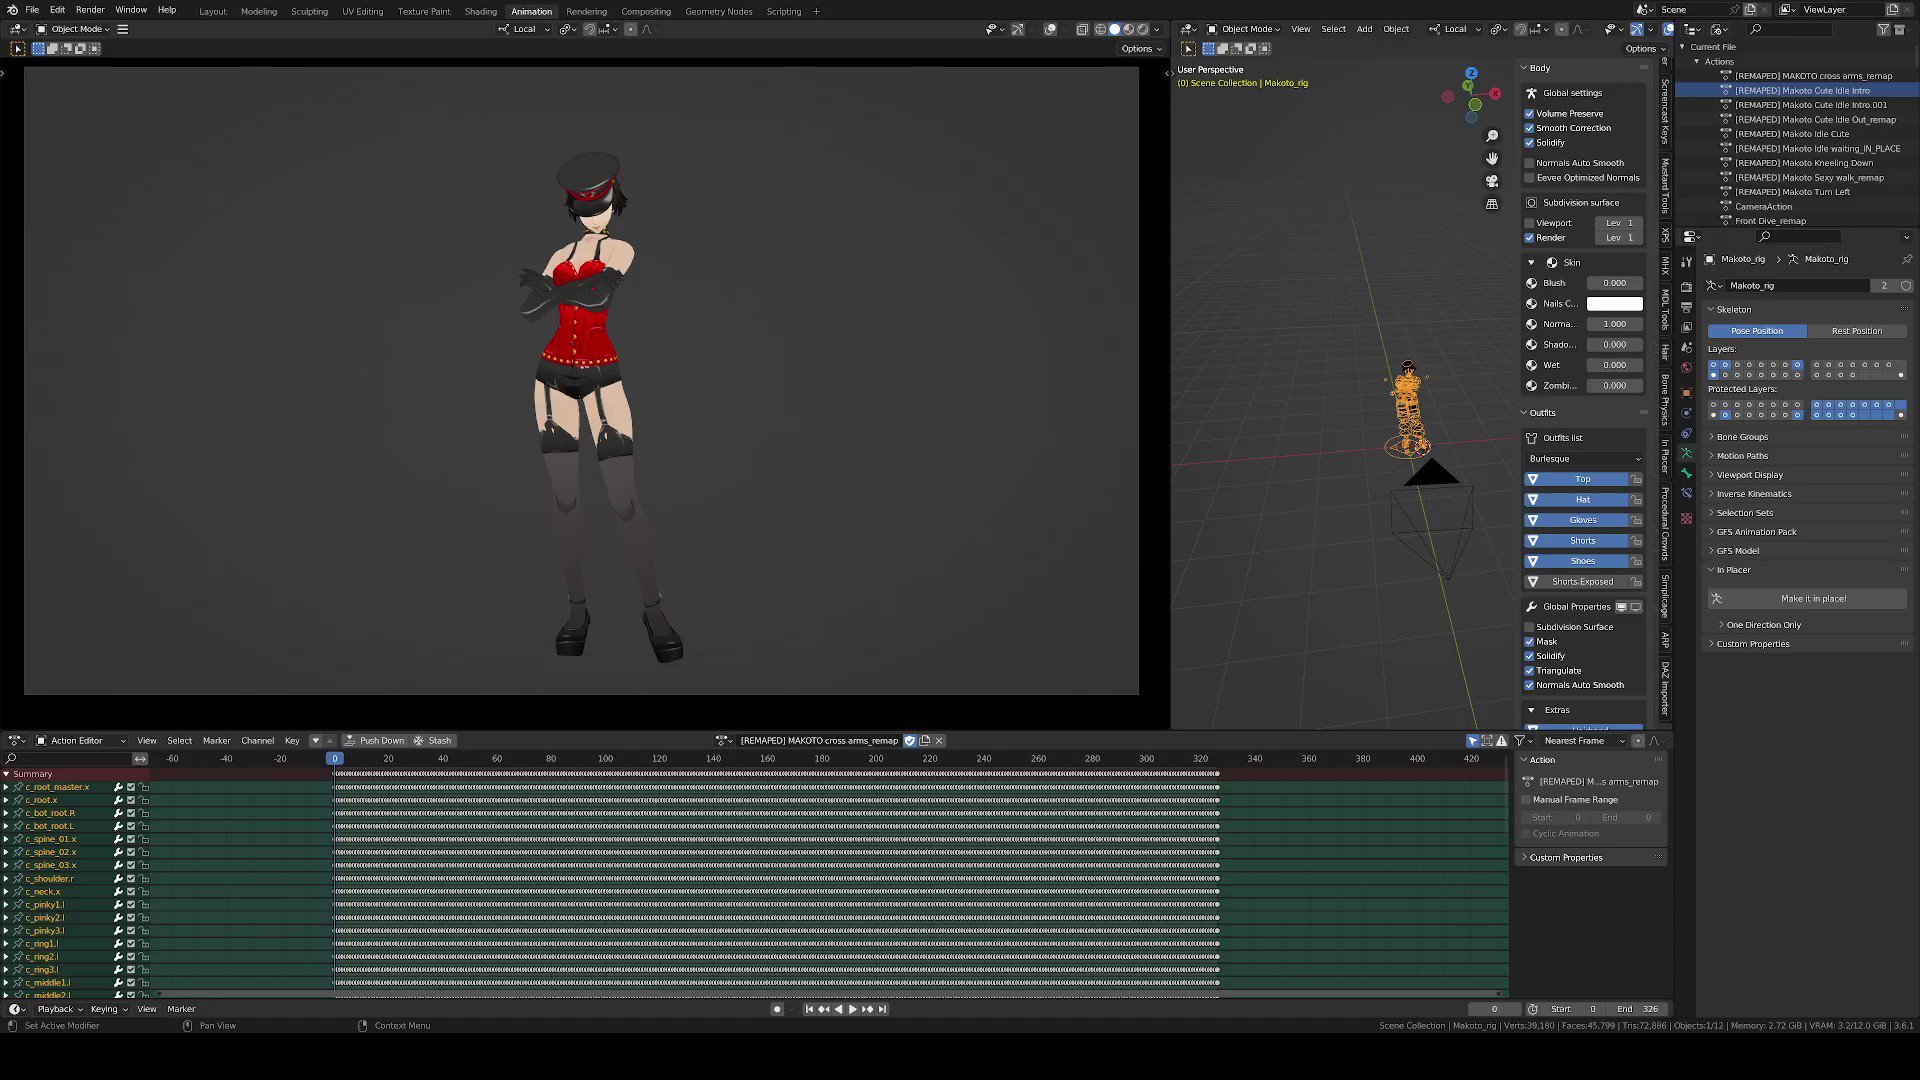Click the Make it in place! button
The width and height of the screenshot is (1920, 1080).
1808,598
